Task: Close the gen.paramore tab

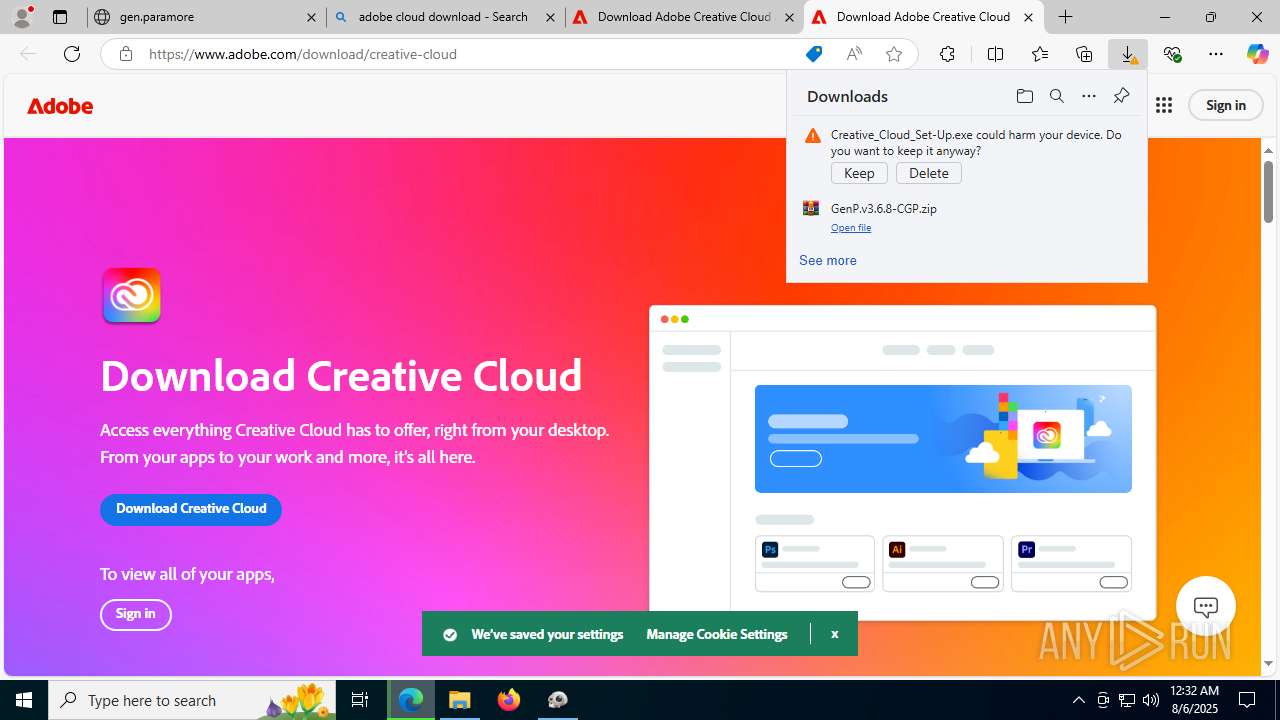Action: (x=311, y=17)
